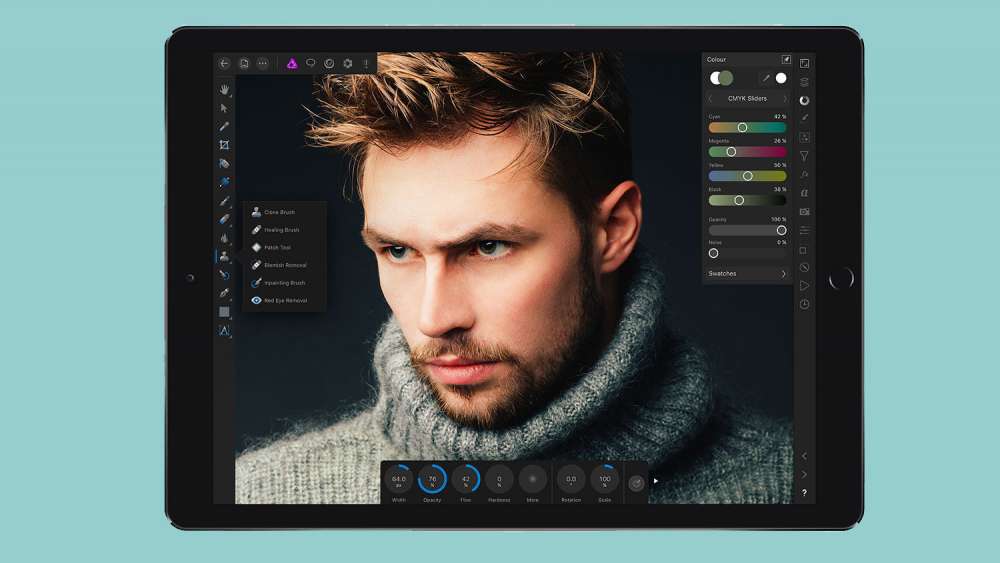Switch to next colour model after CMYK Sliders
This screenshot has width=1000, height=563.
point(785,99)
